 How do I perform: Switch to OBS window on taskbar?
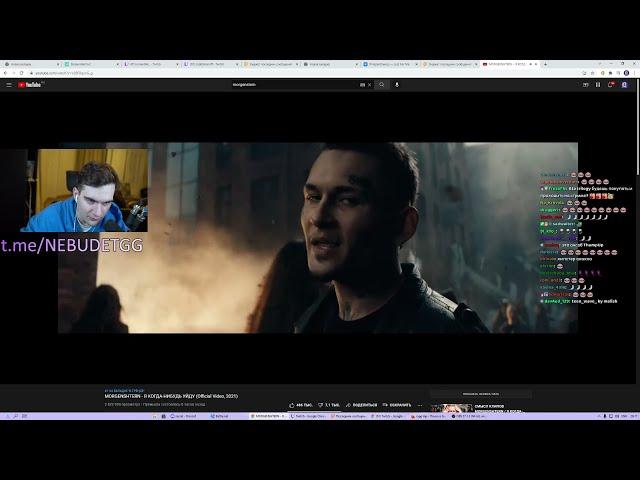click(469, 416)
